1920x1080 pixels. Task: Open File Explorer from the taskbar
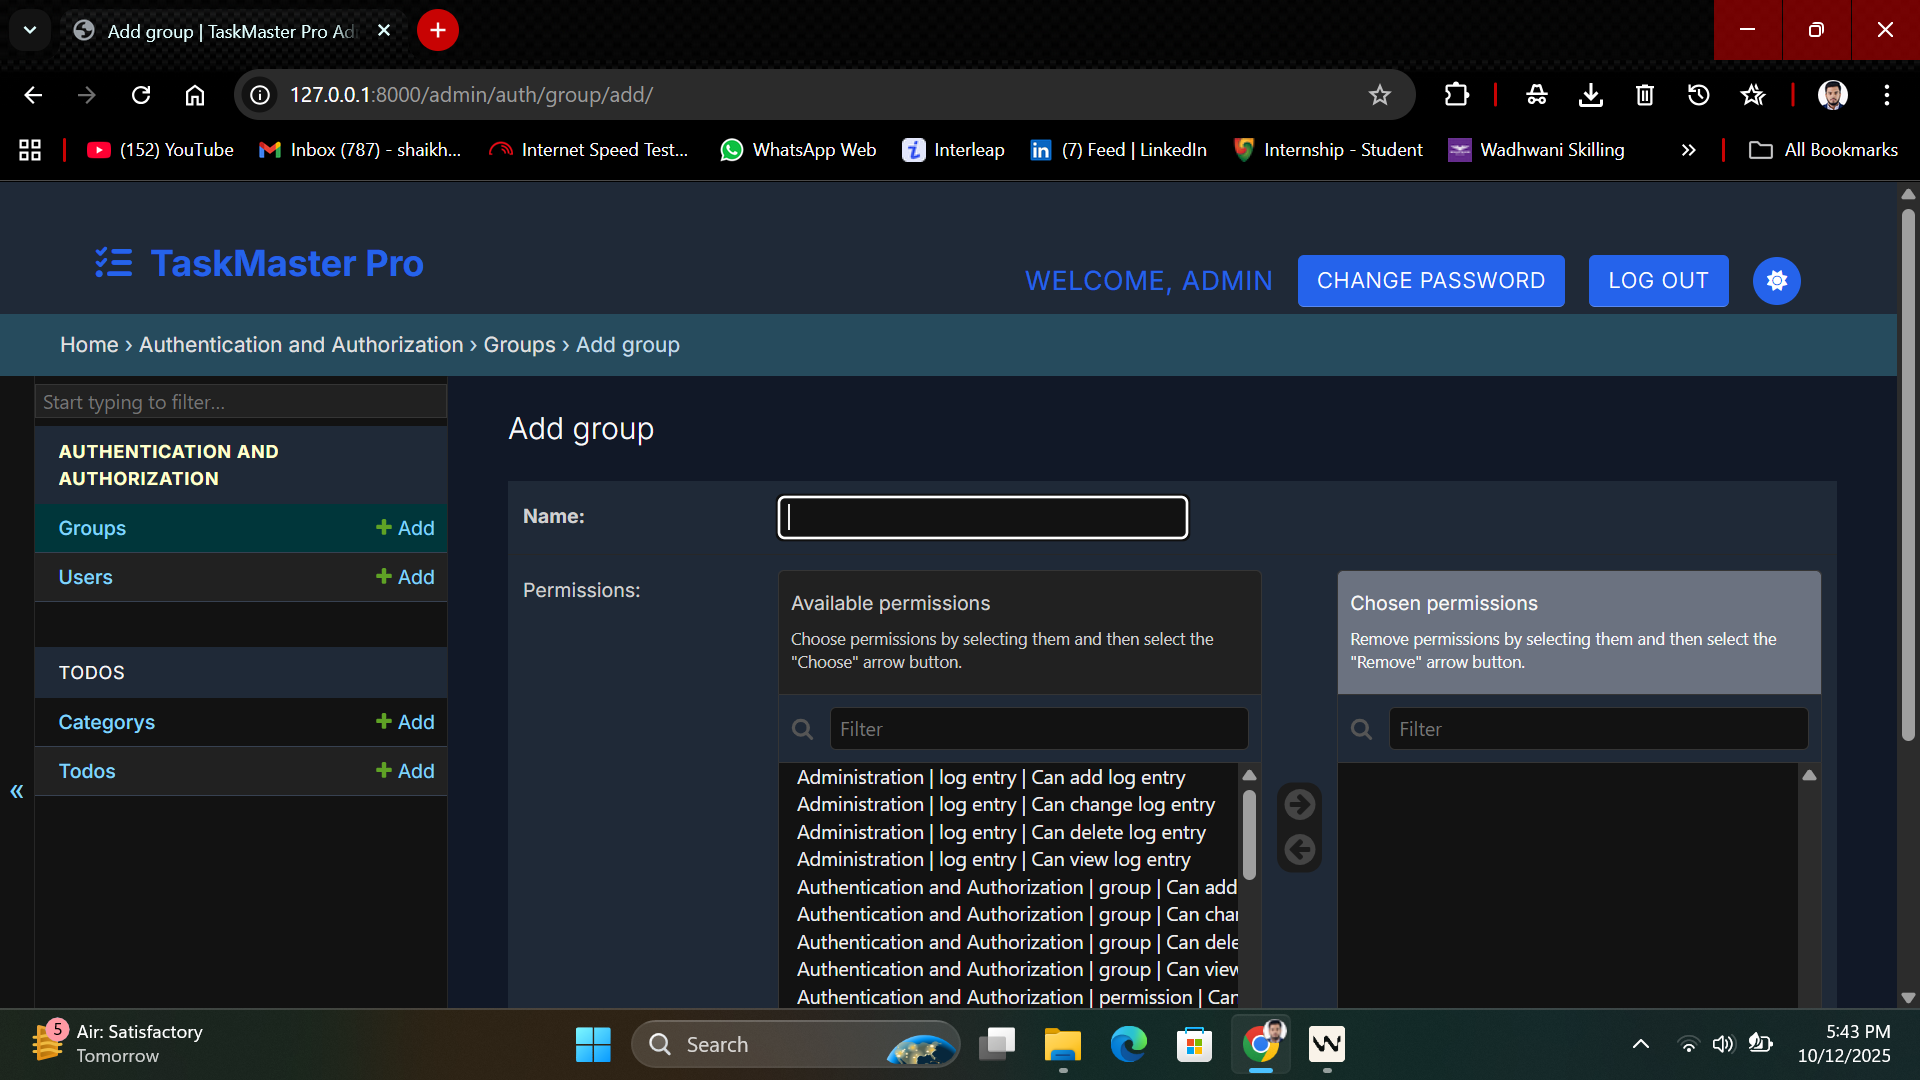tap(1063, 1044)
